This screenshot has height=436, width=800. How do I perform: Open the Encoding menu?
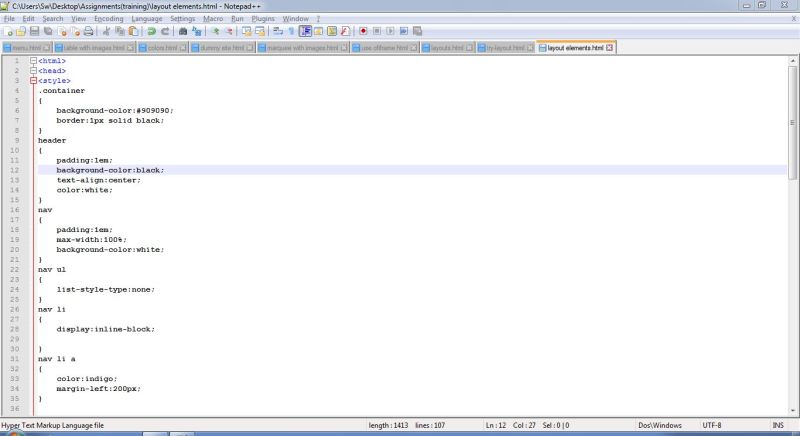tap(109, 18)
